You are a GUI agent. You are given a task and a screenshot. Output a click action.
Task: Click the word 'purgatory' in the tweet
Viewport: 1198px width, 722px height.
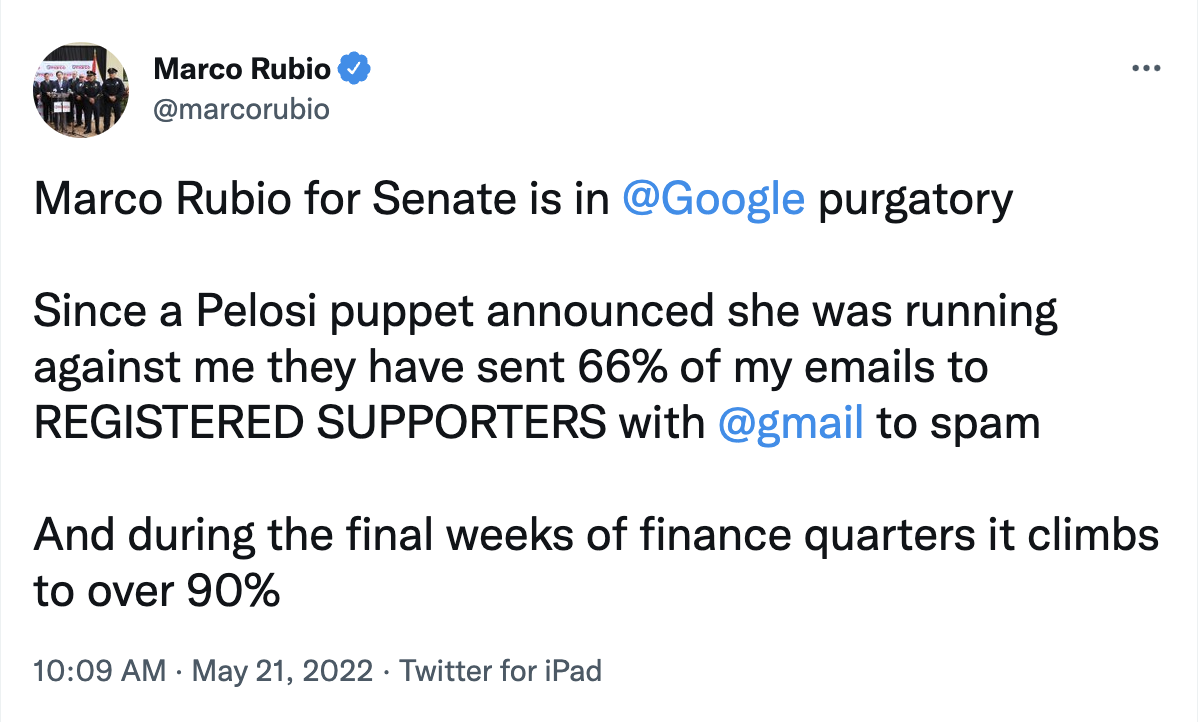coord(915,200)
